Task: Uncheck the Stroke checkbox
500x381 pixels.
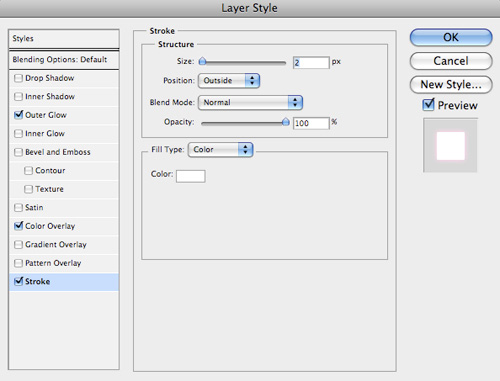Action: pyautogui.click(x=18, y=282)
